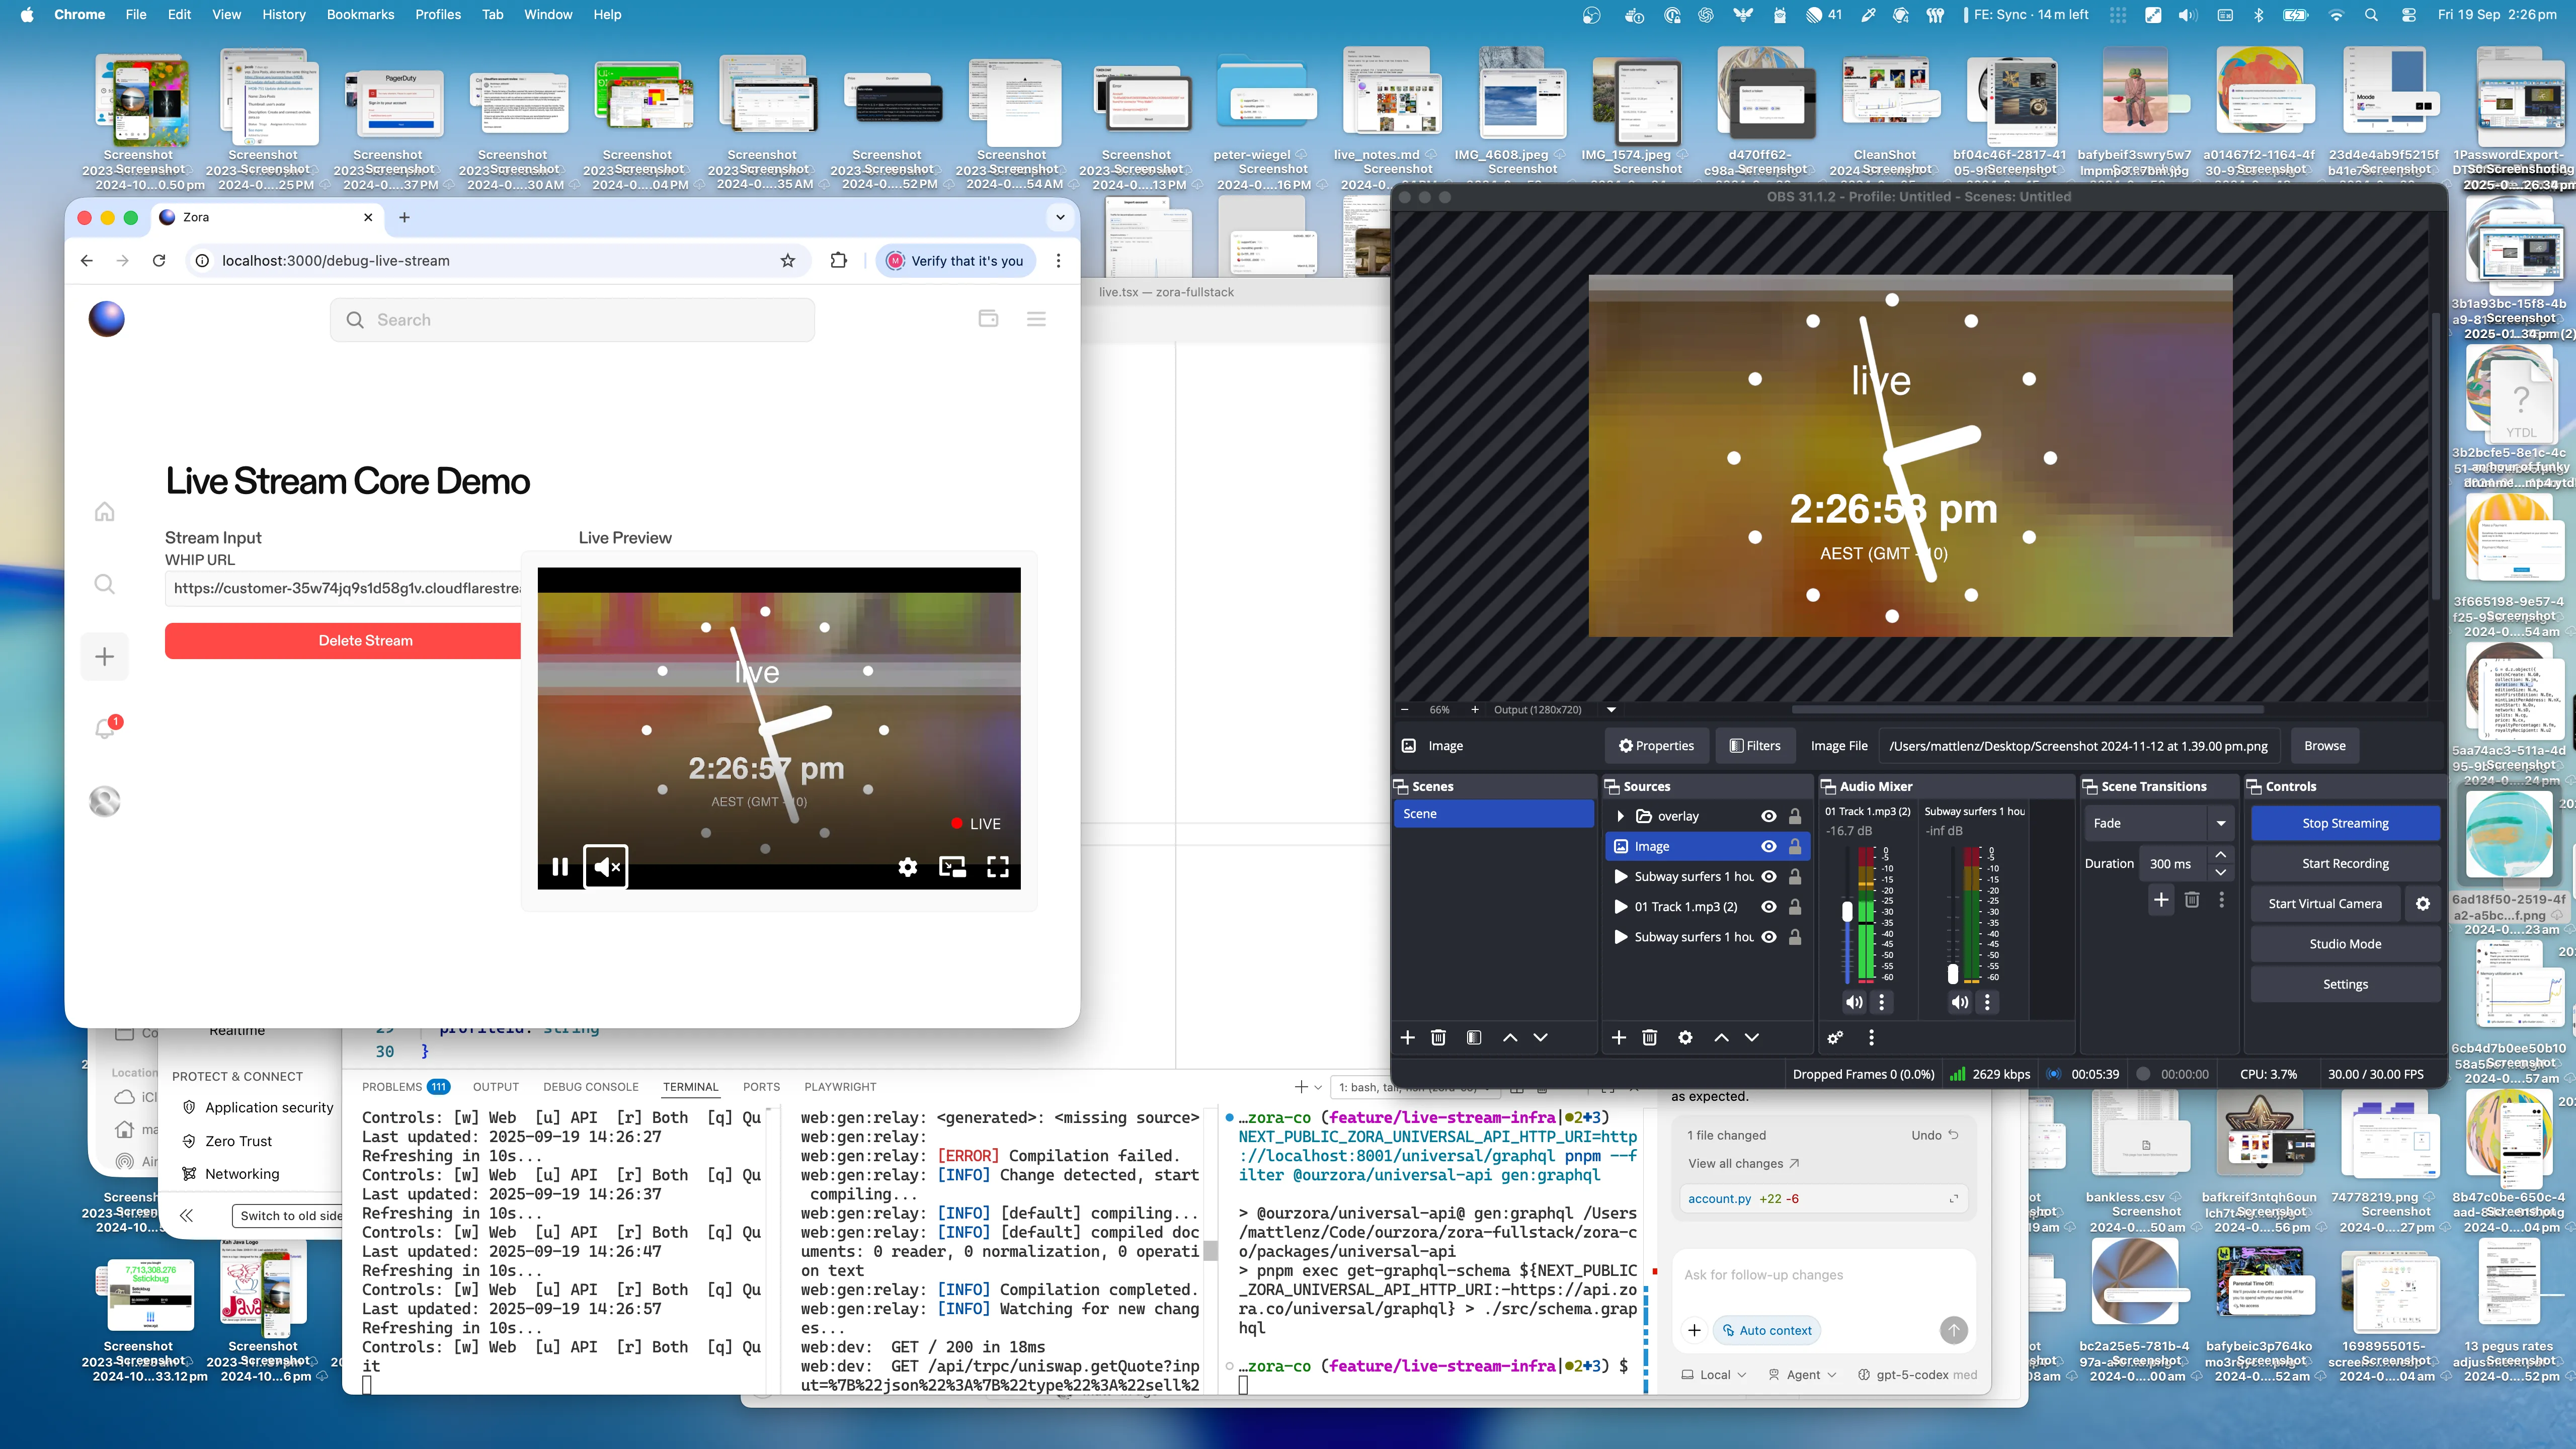2576x1449 pixels.
Task: Adjust 01 Track 1.mp3 volume fader
Action: point(1847,912)
